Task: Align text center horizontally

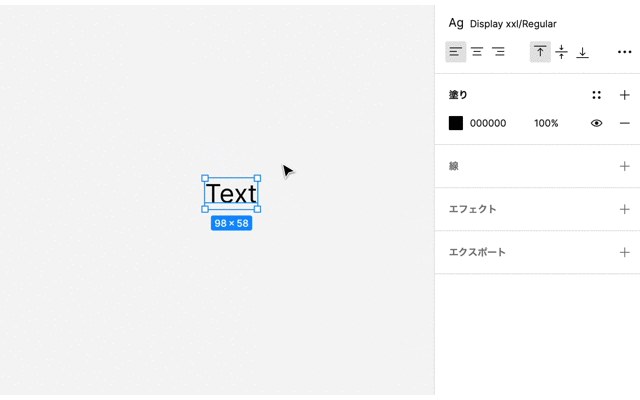Action: point(477,52)
